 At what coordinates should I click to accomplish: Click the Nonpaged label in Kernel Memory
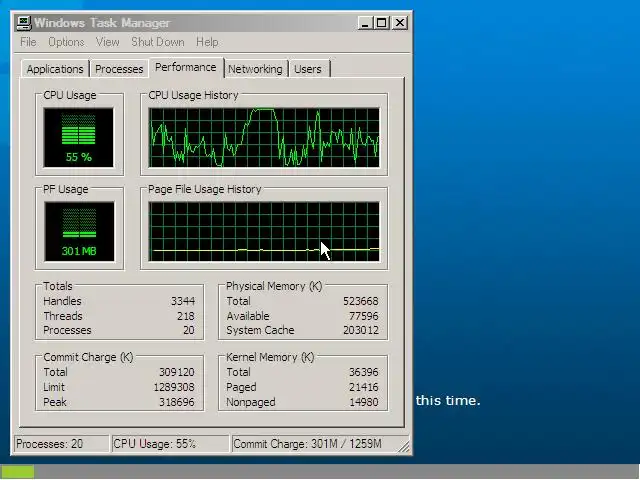(251, 402)
